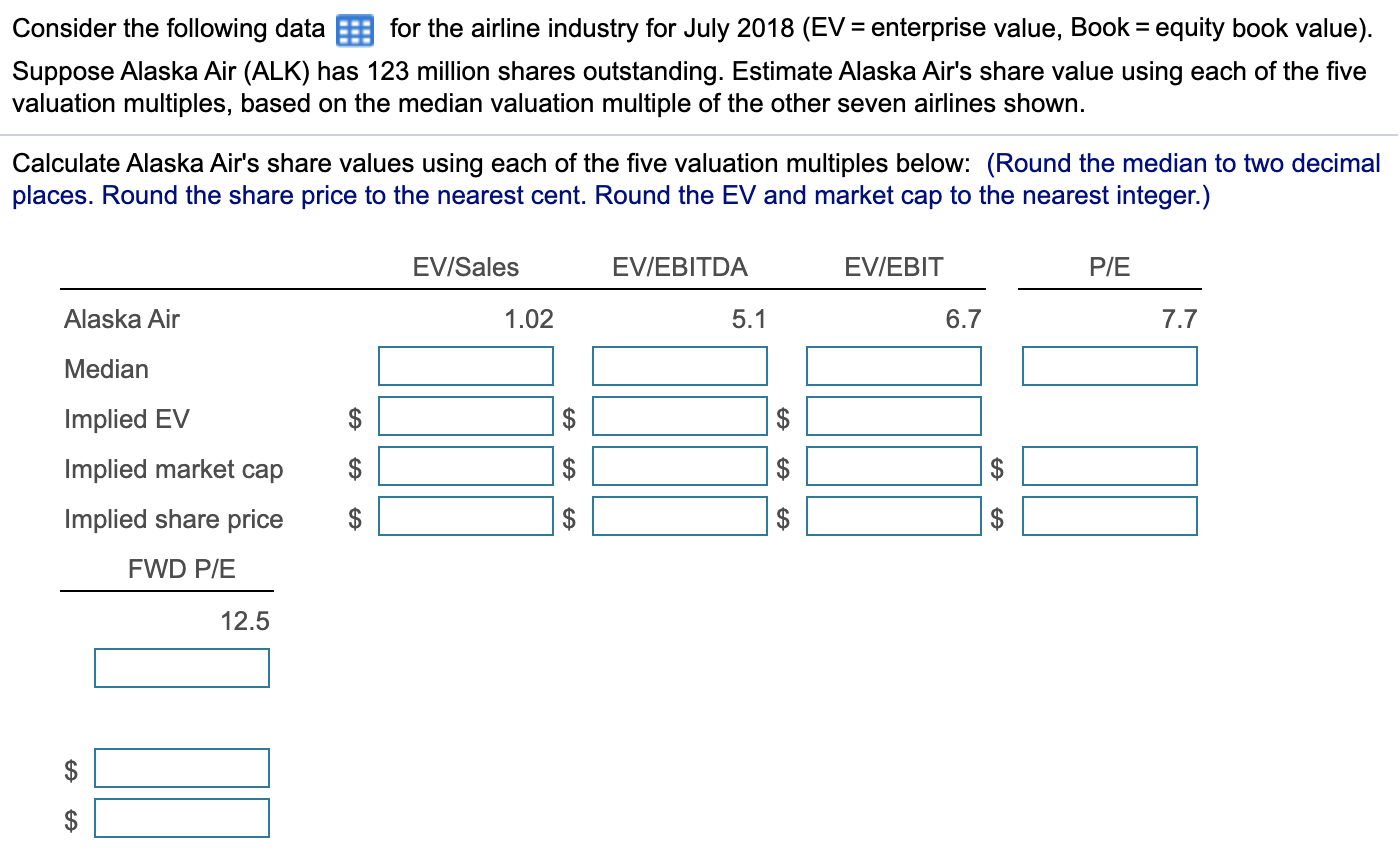
Task: Click the Median input under EV/Sales
Action: tap(466, 366)
